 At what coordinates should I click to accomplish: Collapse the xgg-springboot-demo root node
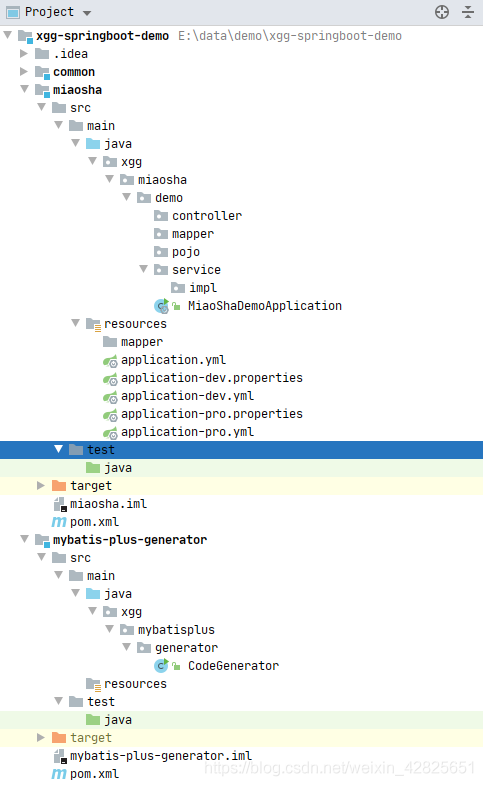[x=8, y=35]
